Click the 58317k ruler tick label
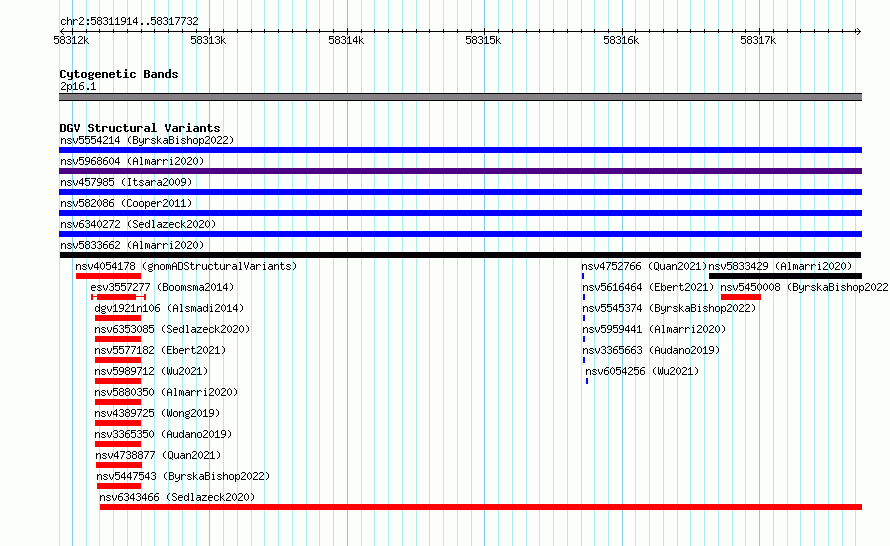 [x=758, y=40]
